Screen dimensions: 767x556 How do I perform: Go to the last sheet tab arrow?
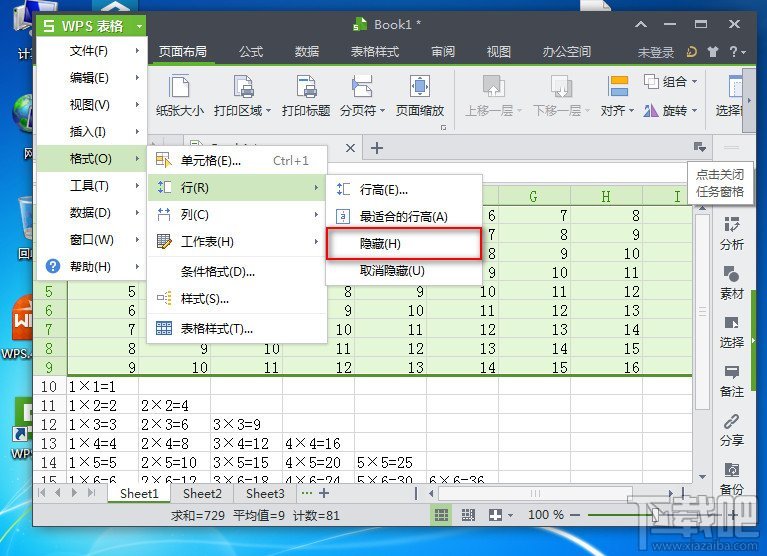tap(91, 493)
